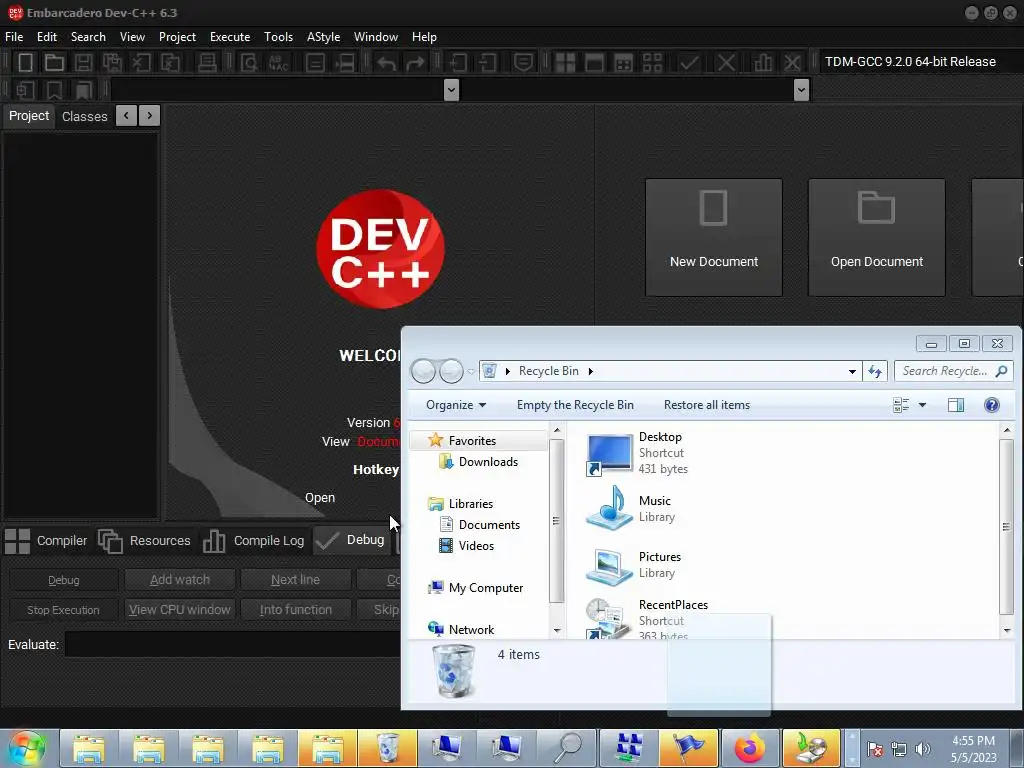
Task: Click the New Document tile
Action: point(714,237)
